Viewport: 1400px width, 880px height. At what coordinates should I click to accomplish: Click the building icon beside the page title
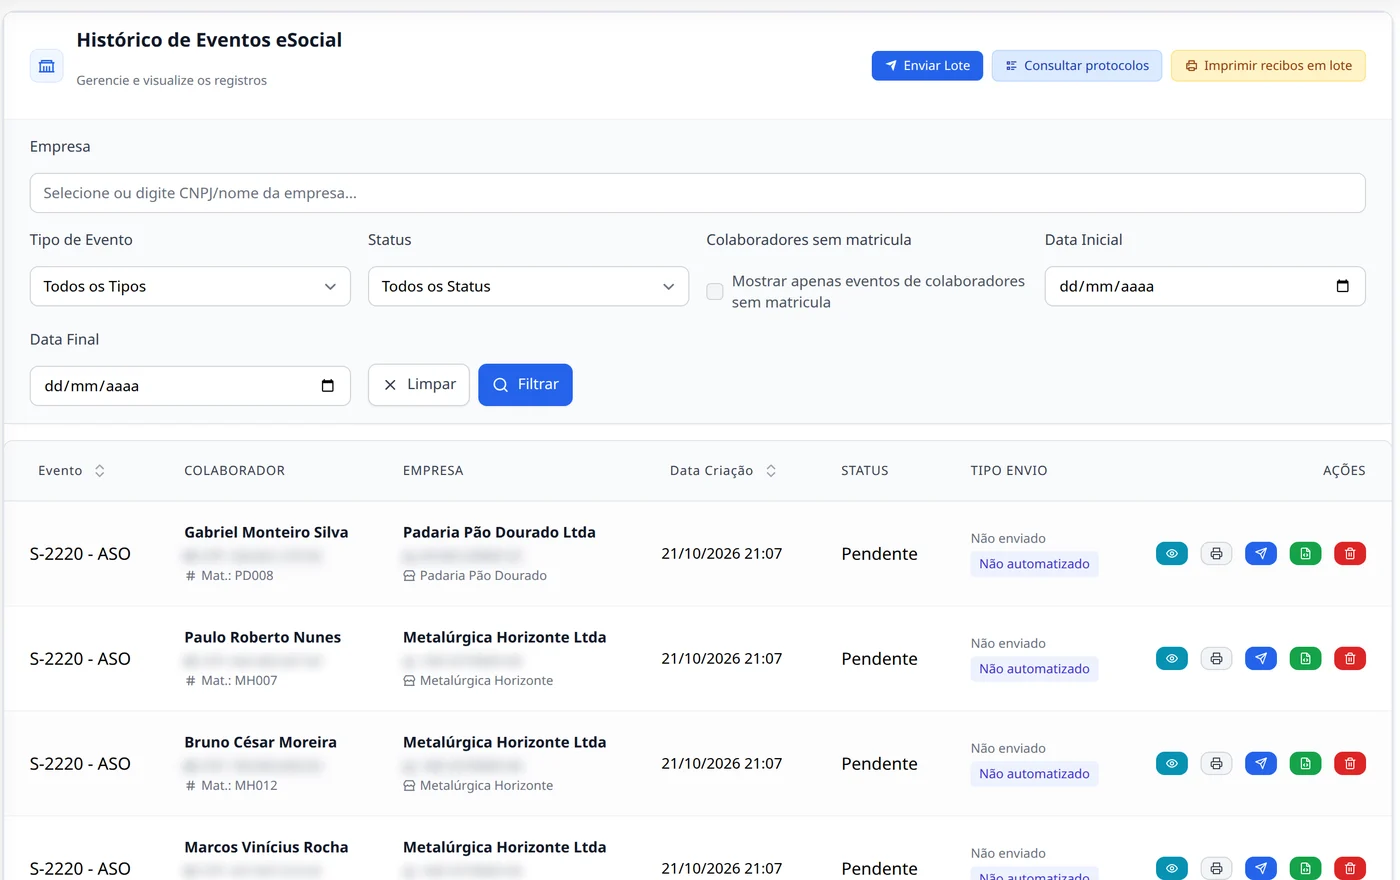tap(46, 66)
